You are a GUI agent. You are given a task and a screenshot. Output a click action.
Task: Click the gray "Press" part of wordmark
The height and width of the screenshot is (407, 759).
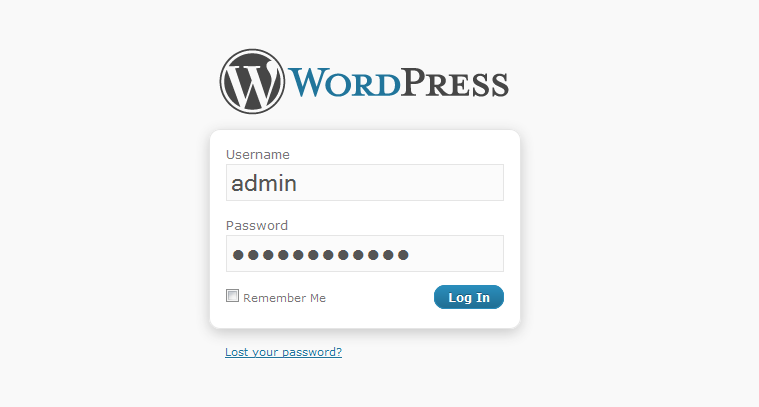pyautogui.click(x=455, y=82)
